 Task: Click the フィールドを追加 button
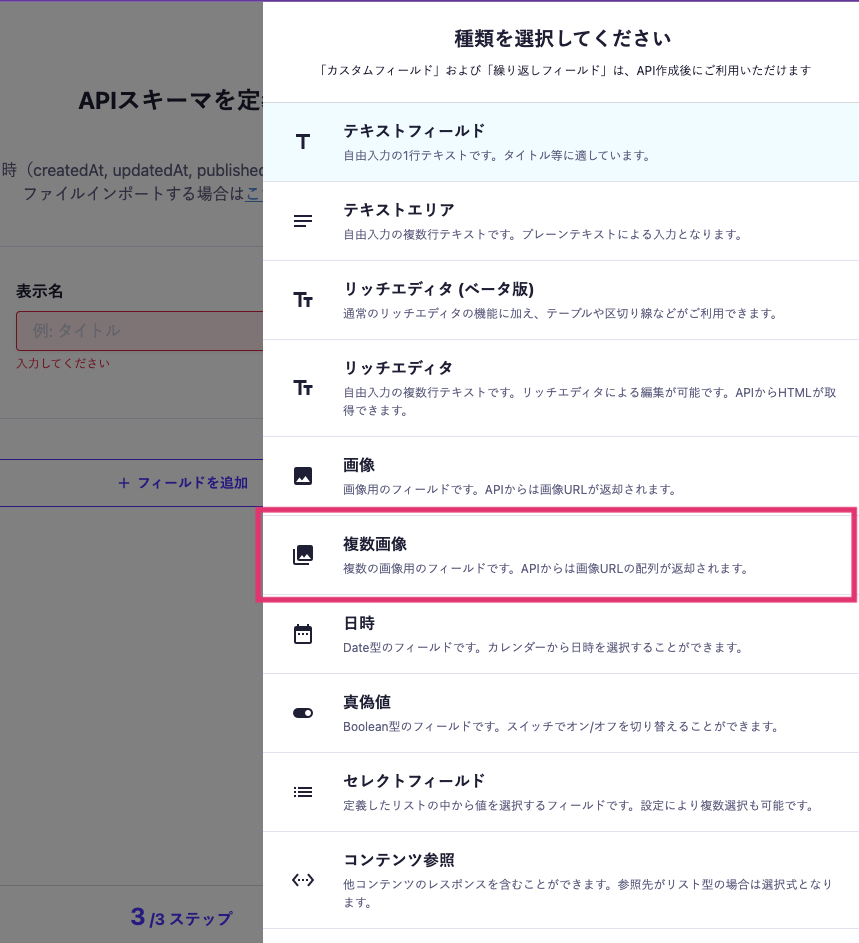183,482
